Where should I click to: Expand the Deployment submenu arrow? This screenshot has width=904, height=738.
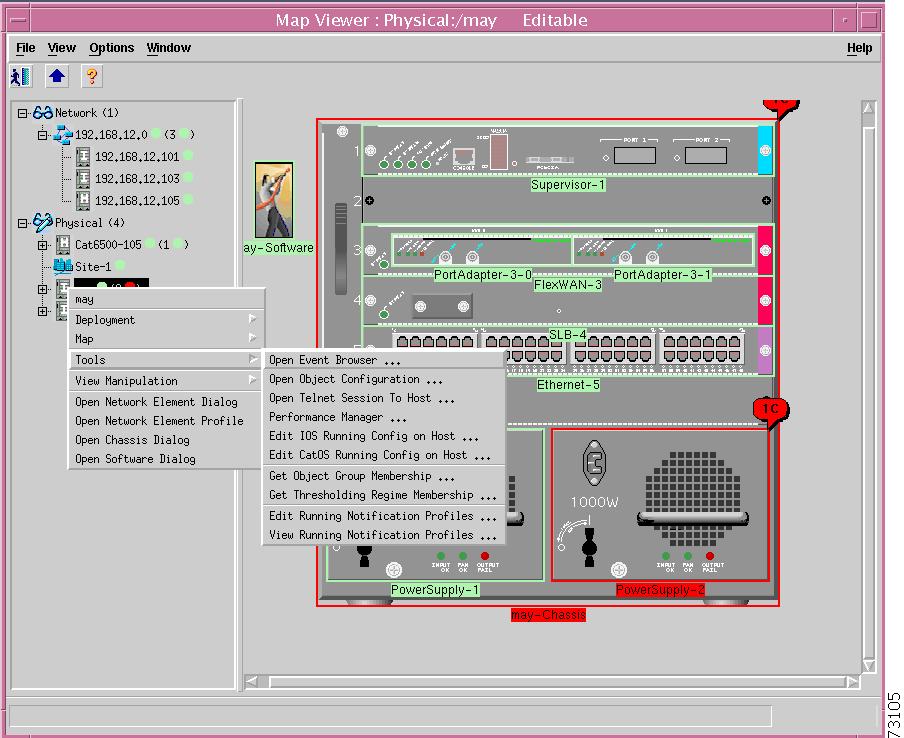click(253, 318)
